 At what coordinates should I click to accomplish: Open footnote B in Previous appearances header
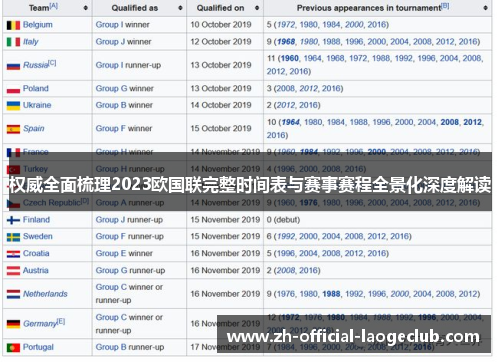pos(445,6)
